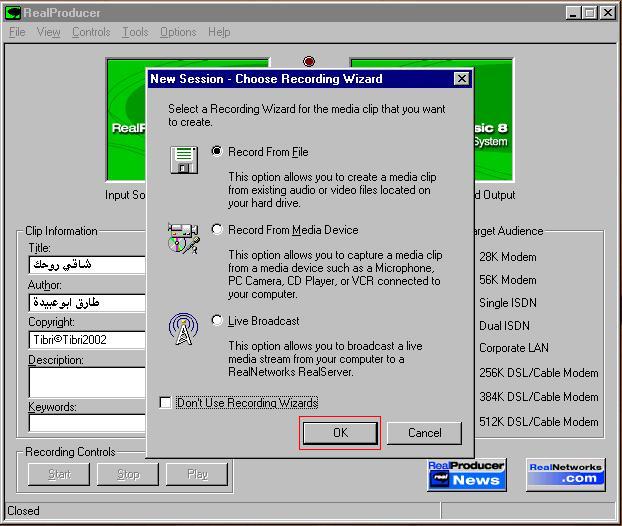
Task: Click the Live Broadcast antenna tower icon
Action: 183,329
